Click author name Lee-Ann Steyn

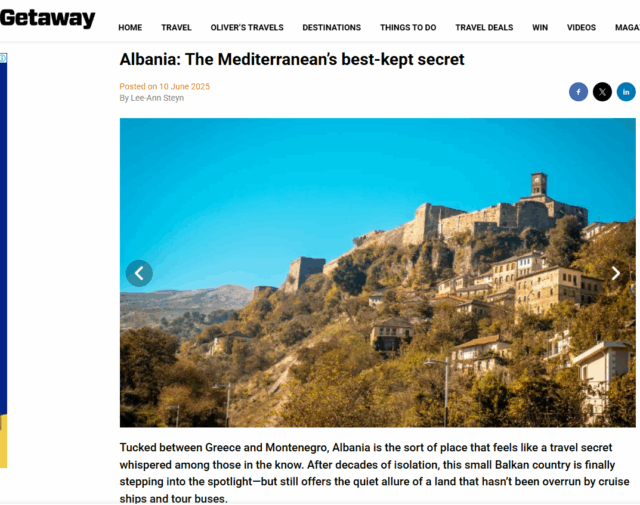(x=157, y=98)
